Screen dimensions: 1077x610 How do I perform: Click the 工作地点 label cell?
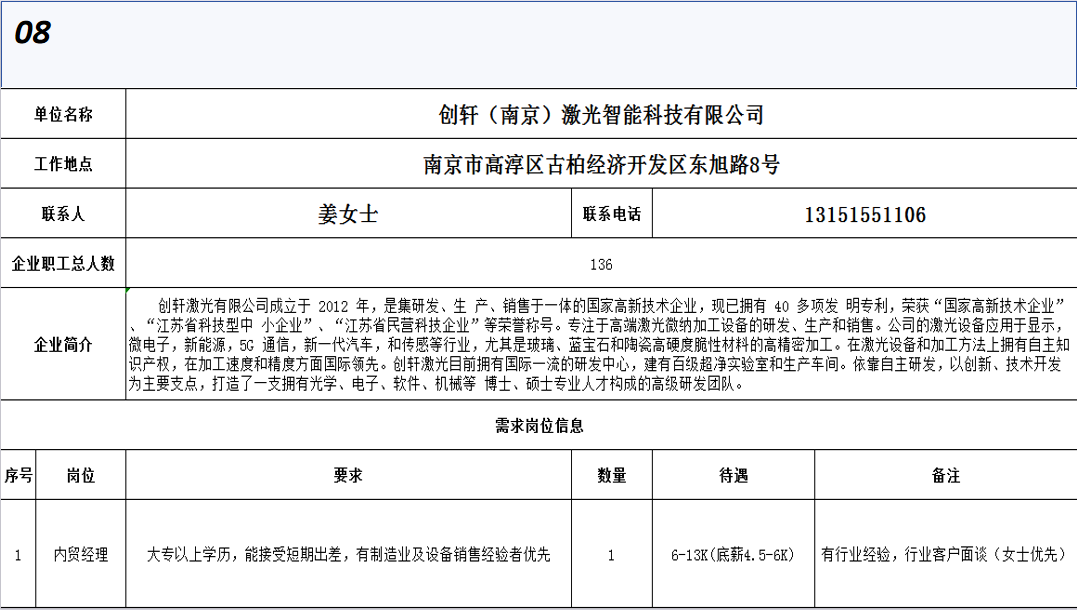click(x=63, y=165)
